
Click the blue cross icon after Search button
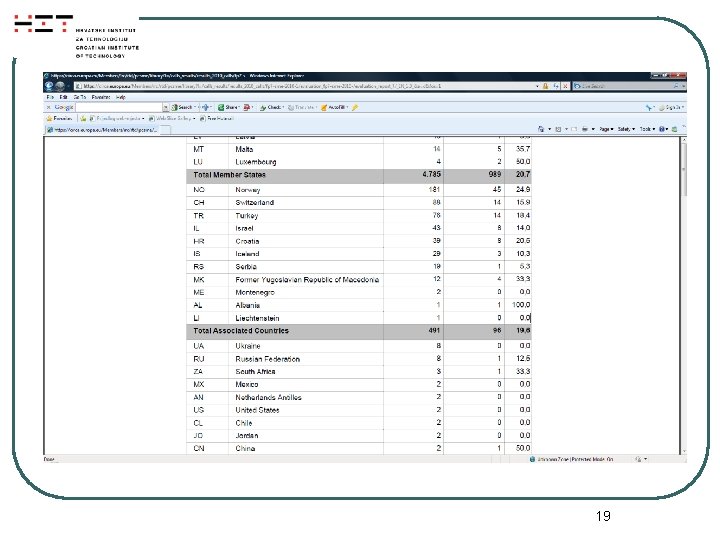(x=205, y=107)
